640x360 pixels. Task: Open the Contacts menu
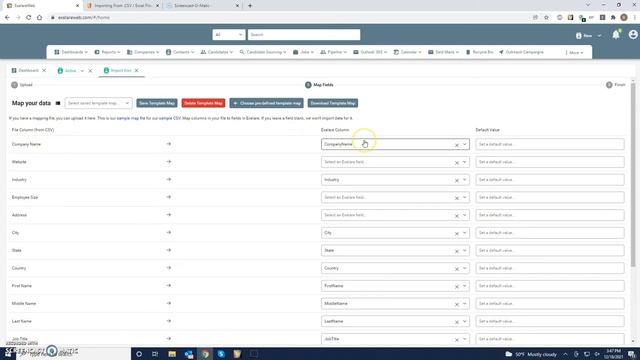click(180, 52)
